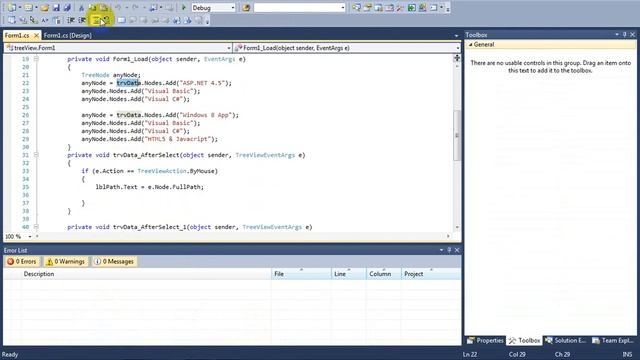Select the Toolbox tab at the bottom
The height and width of the screenshot is (360, 640).
524,340
